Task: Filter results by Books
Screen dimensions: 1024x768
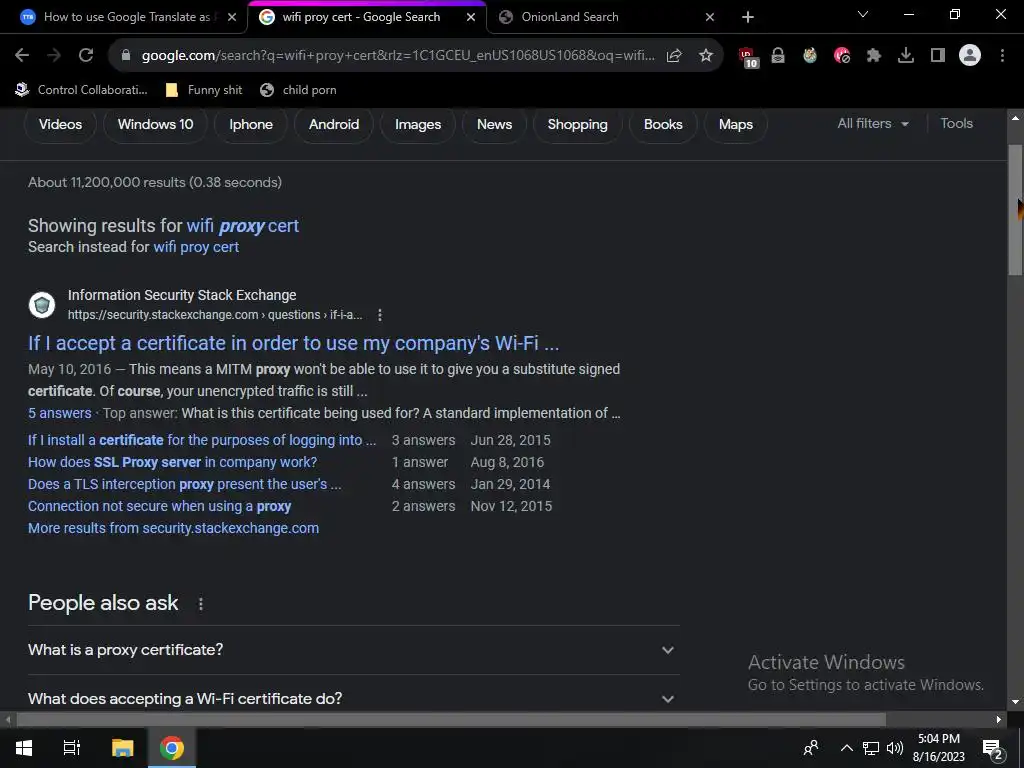Action: [663, 124]
